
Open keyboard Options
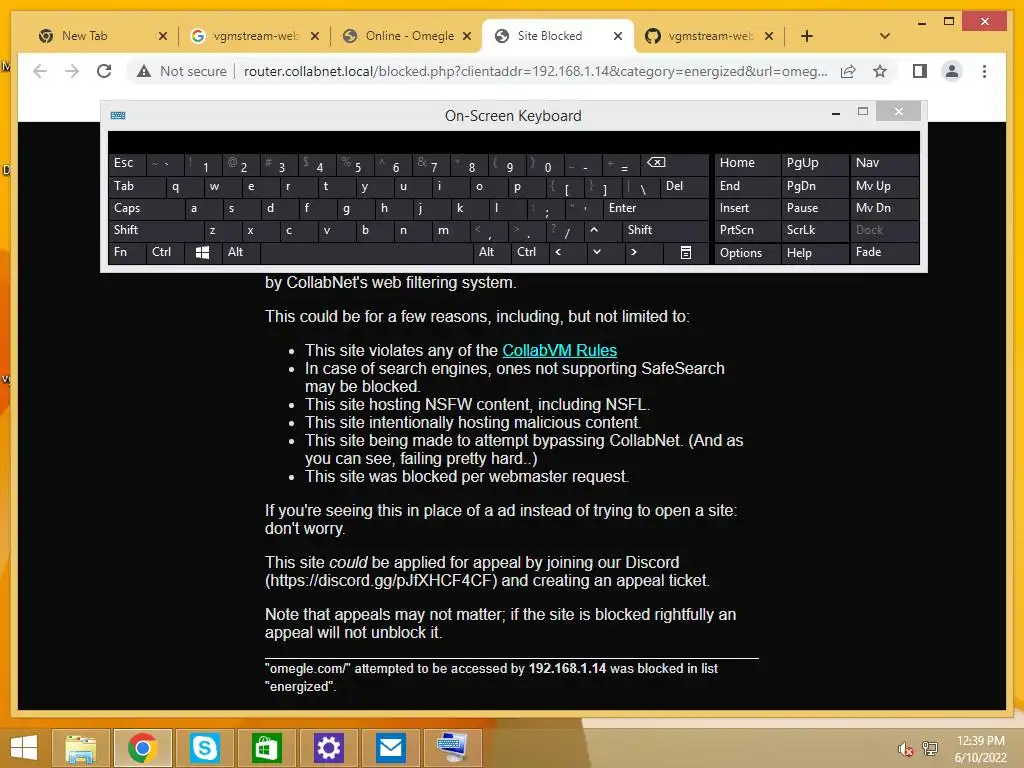(747, 253)
